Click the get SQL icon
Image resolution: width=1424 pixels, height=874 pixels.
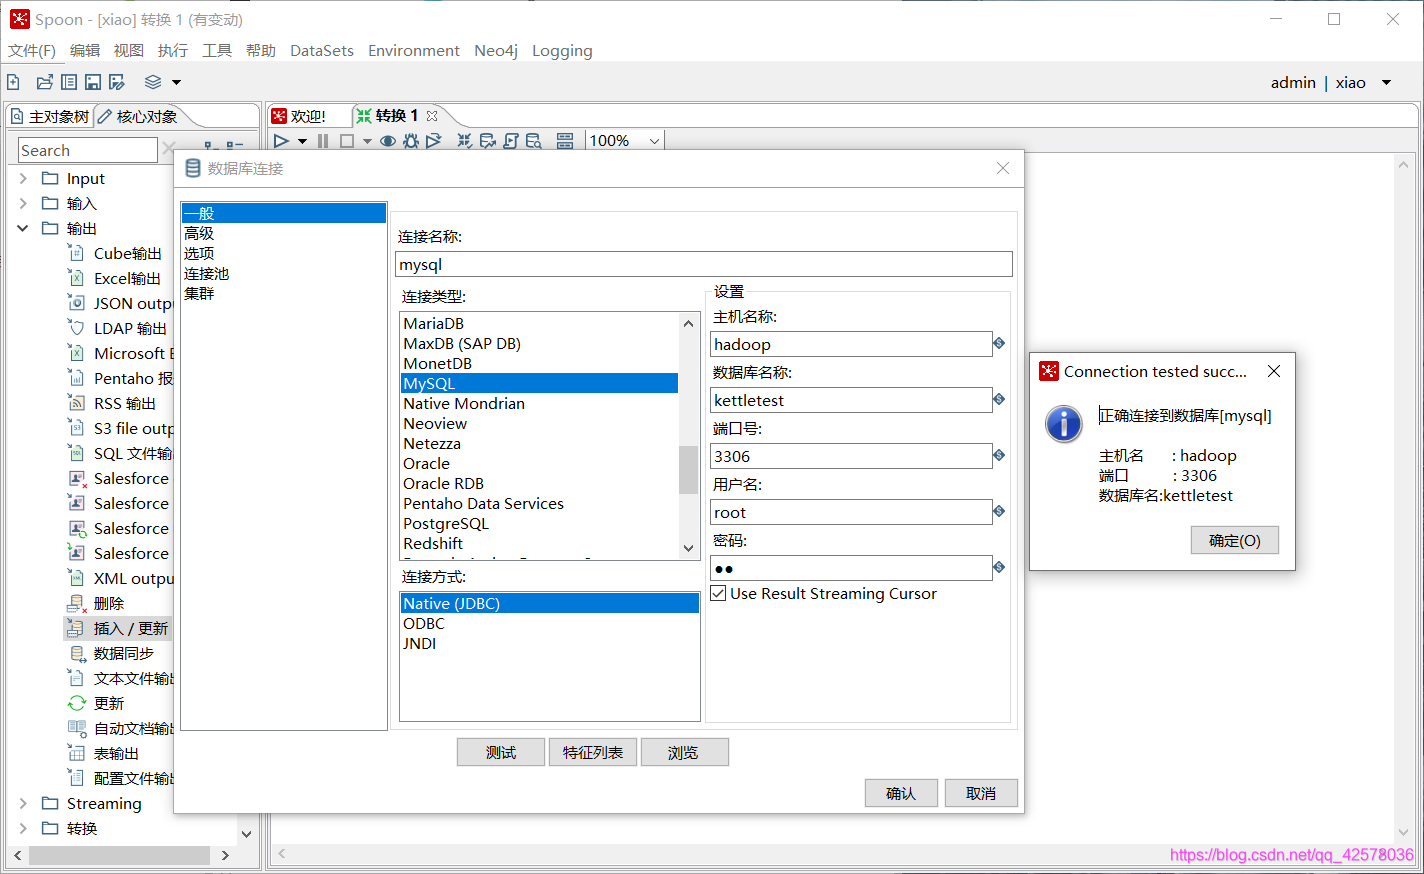[511, 141]
